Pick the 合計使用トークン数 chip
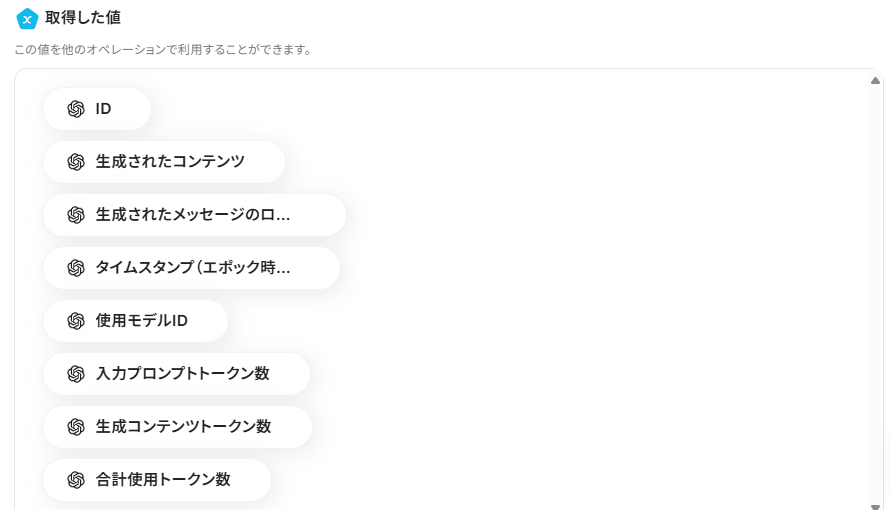The width and height of the screenshot is (890, 510). (157, 480)
